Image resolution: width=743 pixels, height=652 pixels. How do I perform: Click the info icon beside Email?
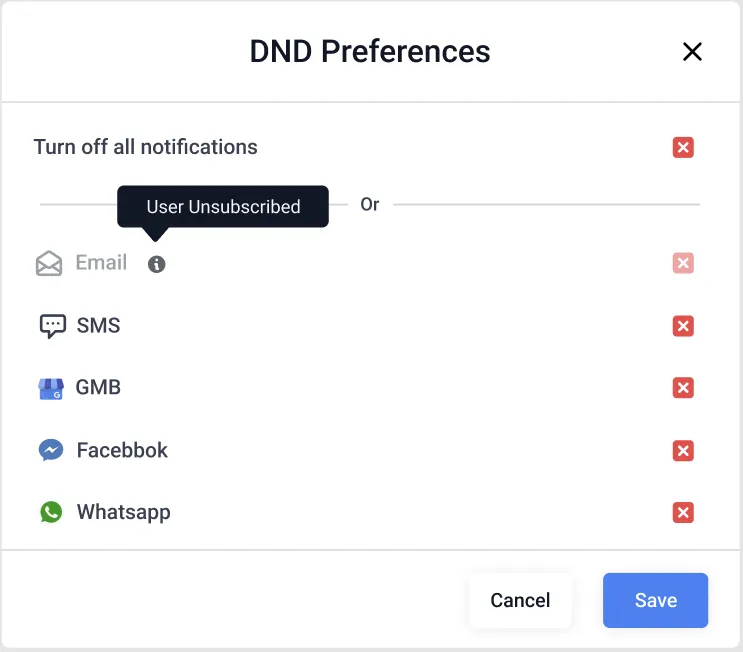(x=156, y=264)
